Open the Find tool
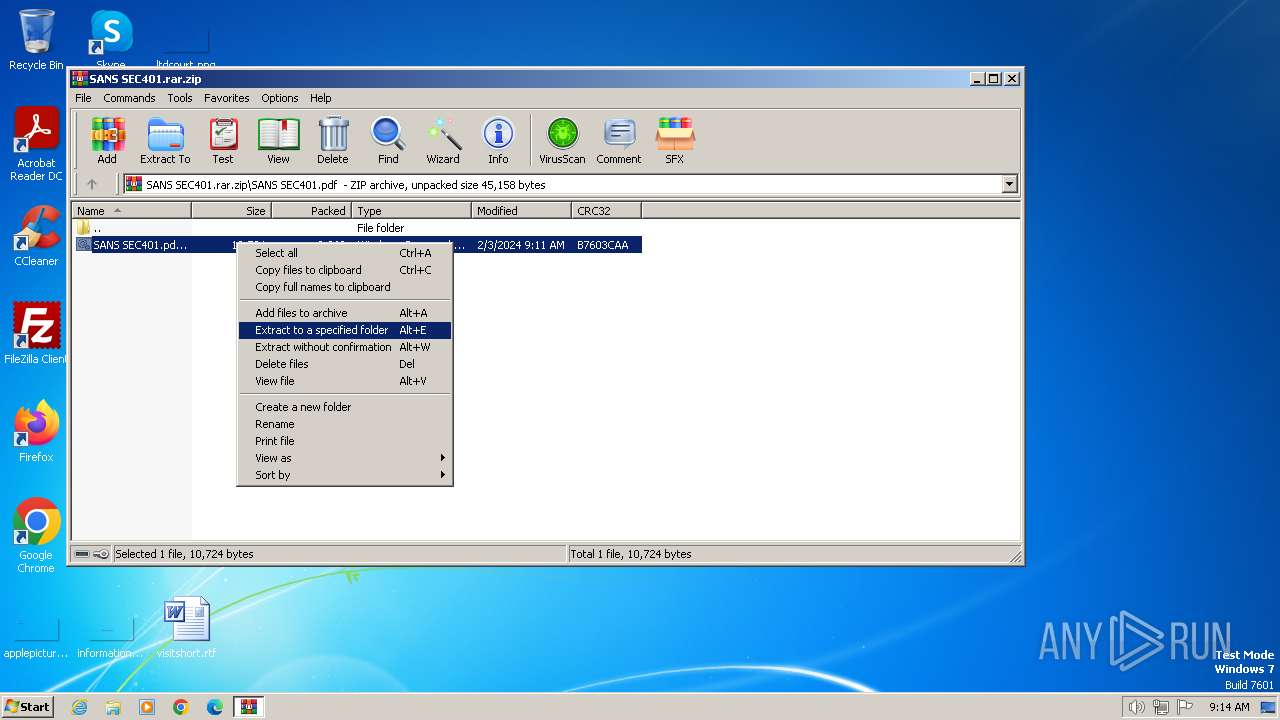1280x720 pixels. 388,140
